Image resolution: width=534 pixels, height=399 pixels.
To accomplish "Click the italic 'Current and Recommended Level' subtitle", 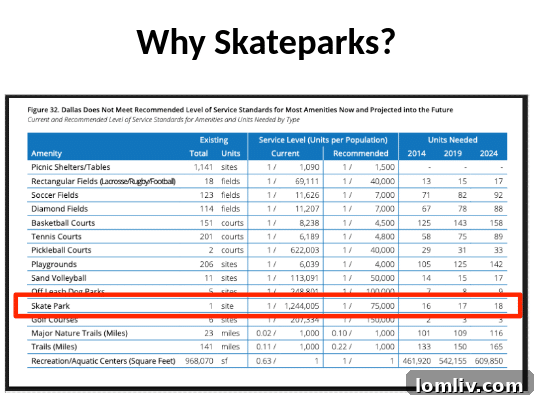I will [x=163, y=119].
